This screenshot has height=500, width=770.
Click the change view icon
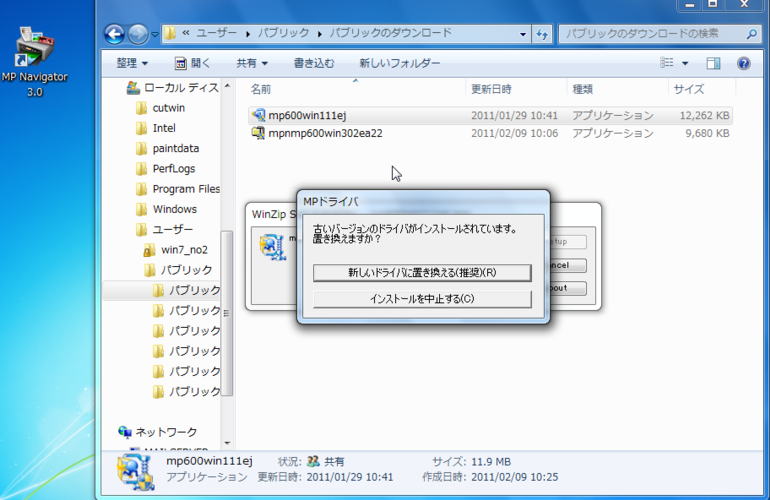pos(666,63)
